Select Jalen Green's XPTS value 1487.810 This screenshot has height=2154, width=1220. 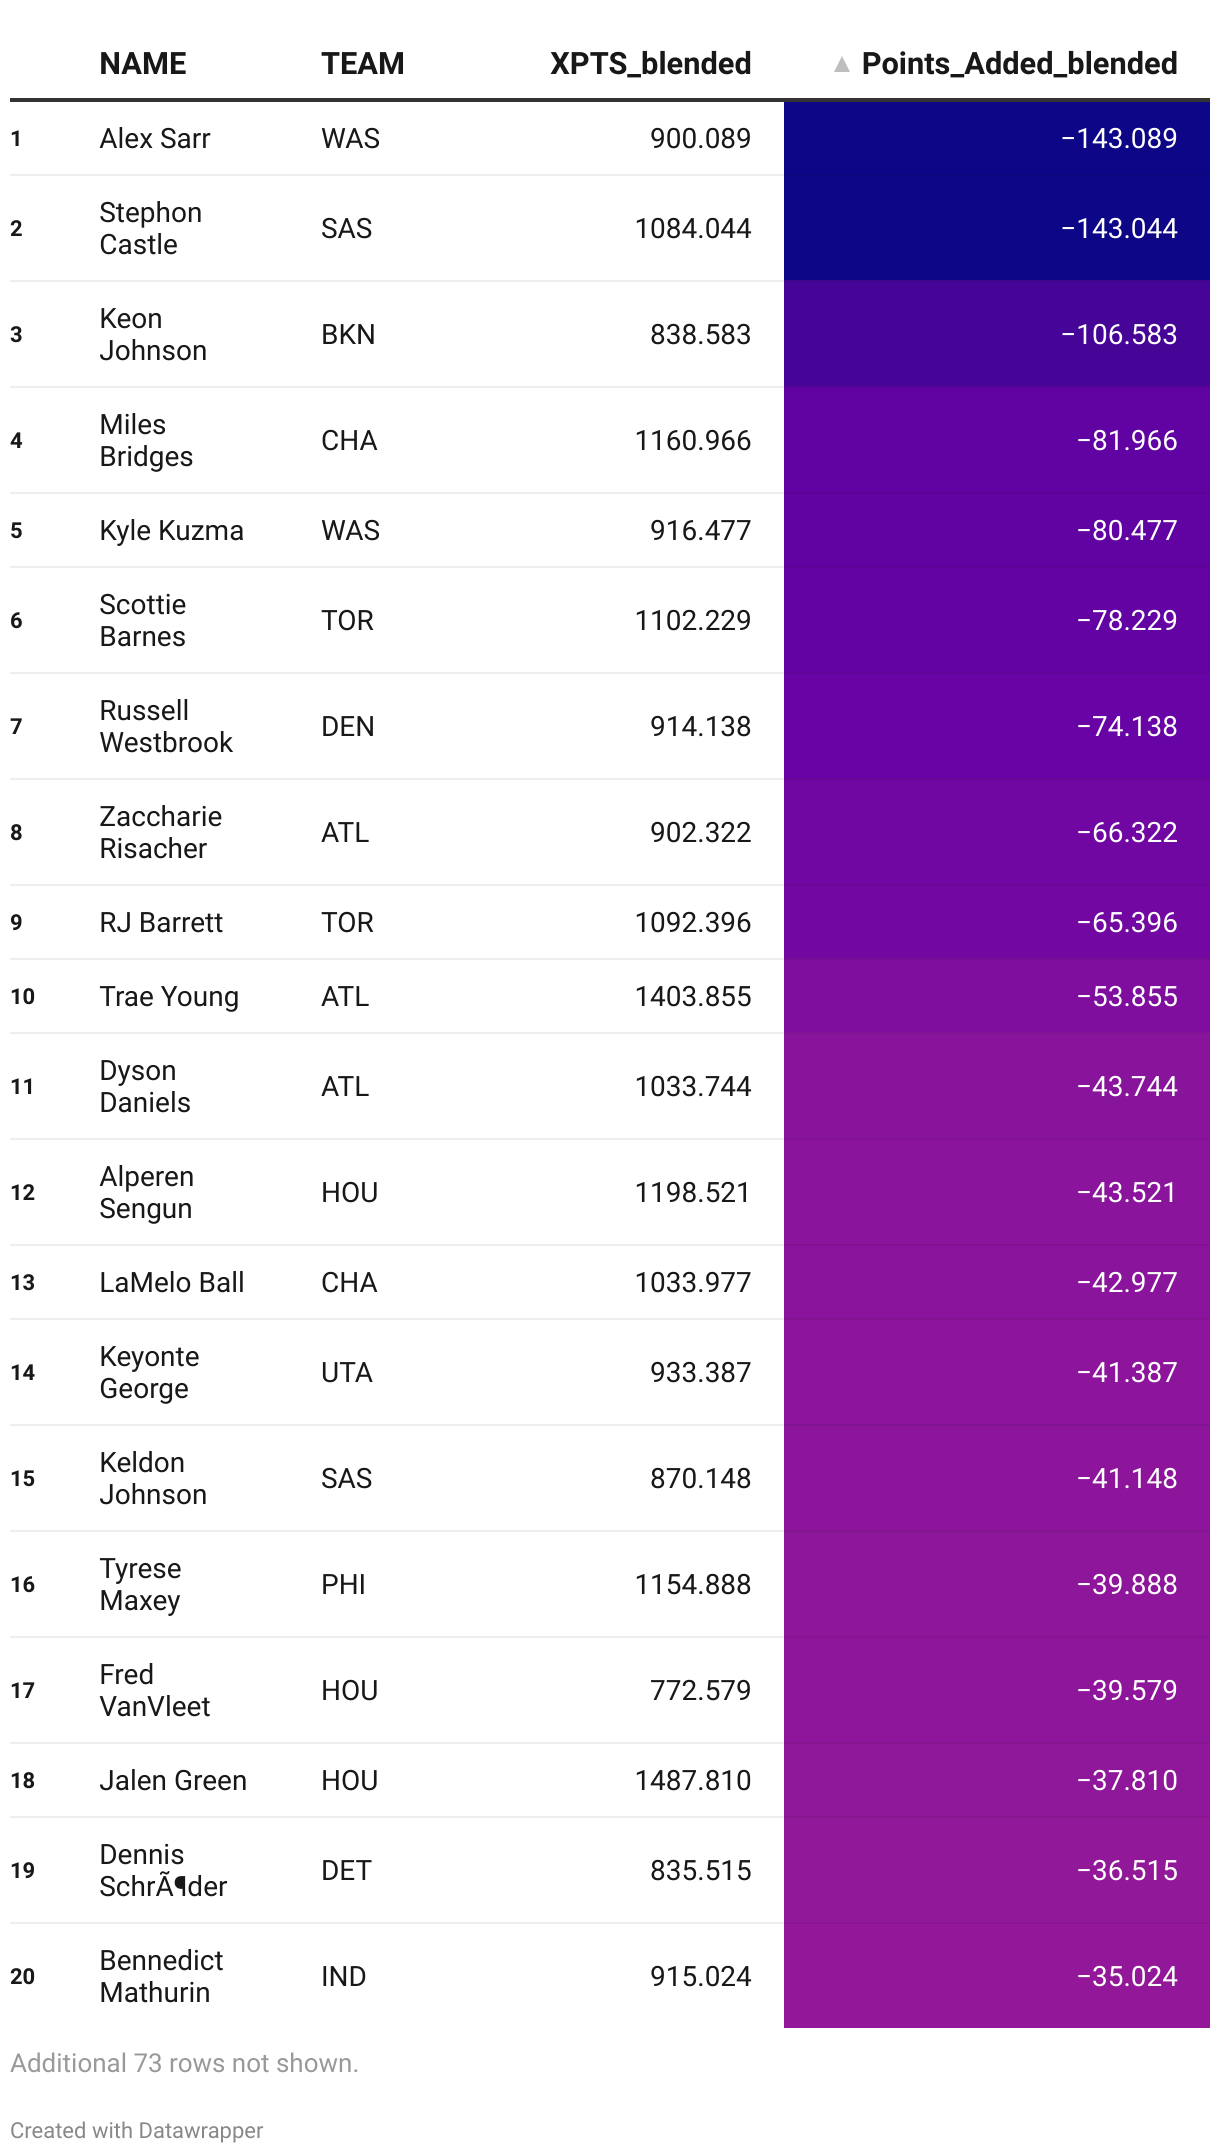pyautogui.click(x=693, y=1781)
